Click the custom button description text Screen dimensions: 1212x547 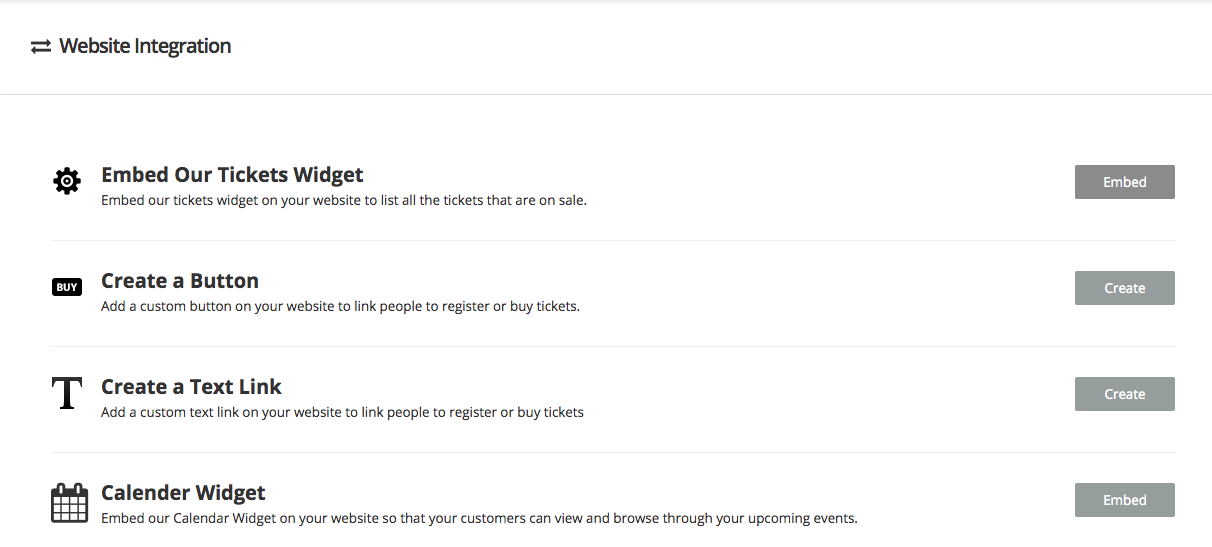click(x=340, y=306)
